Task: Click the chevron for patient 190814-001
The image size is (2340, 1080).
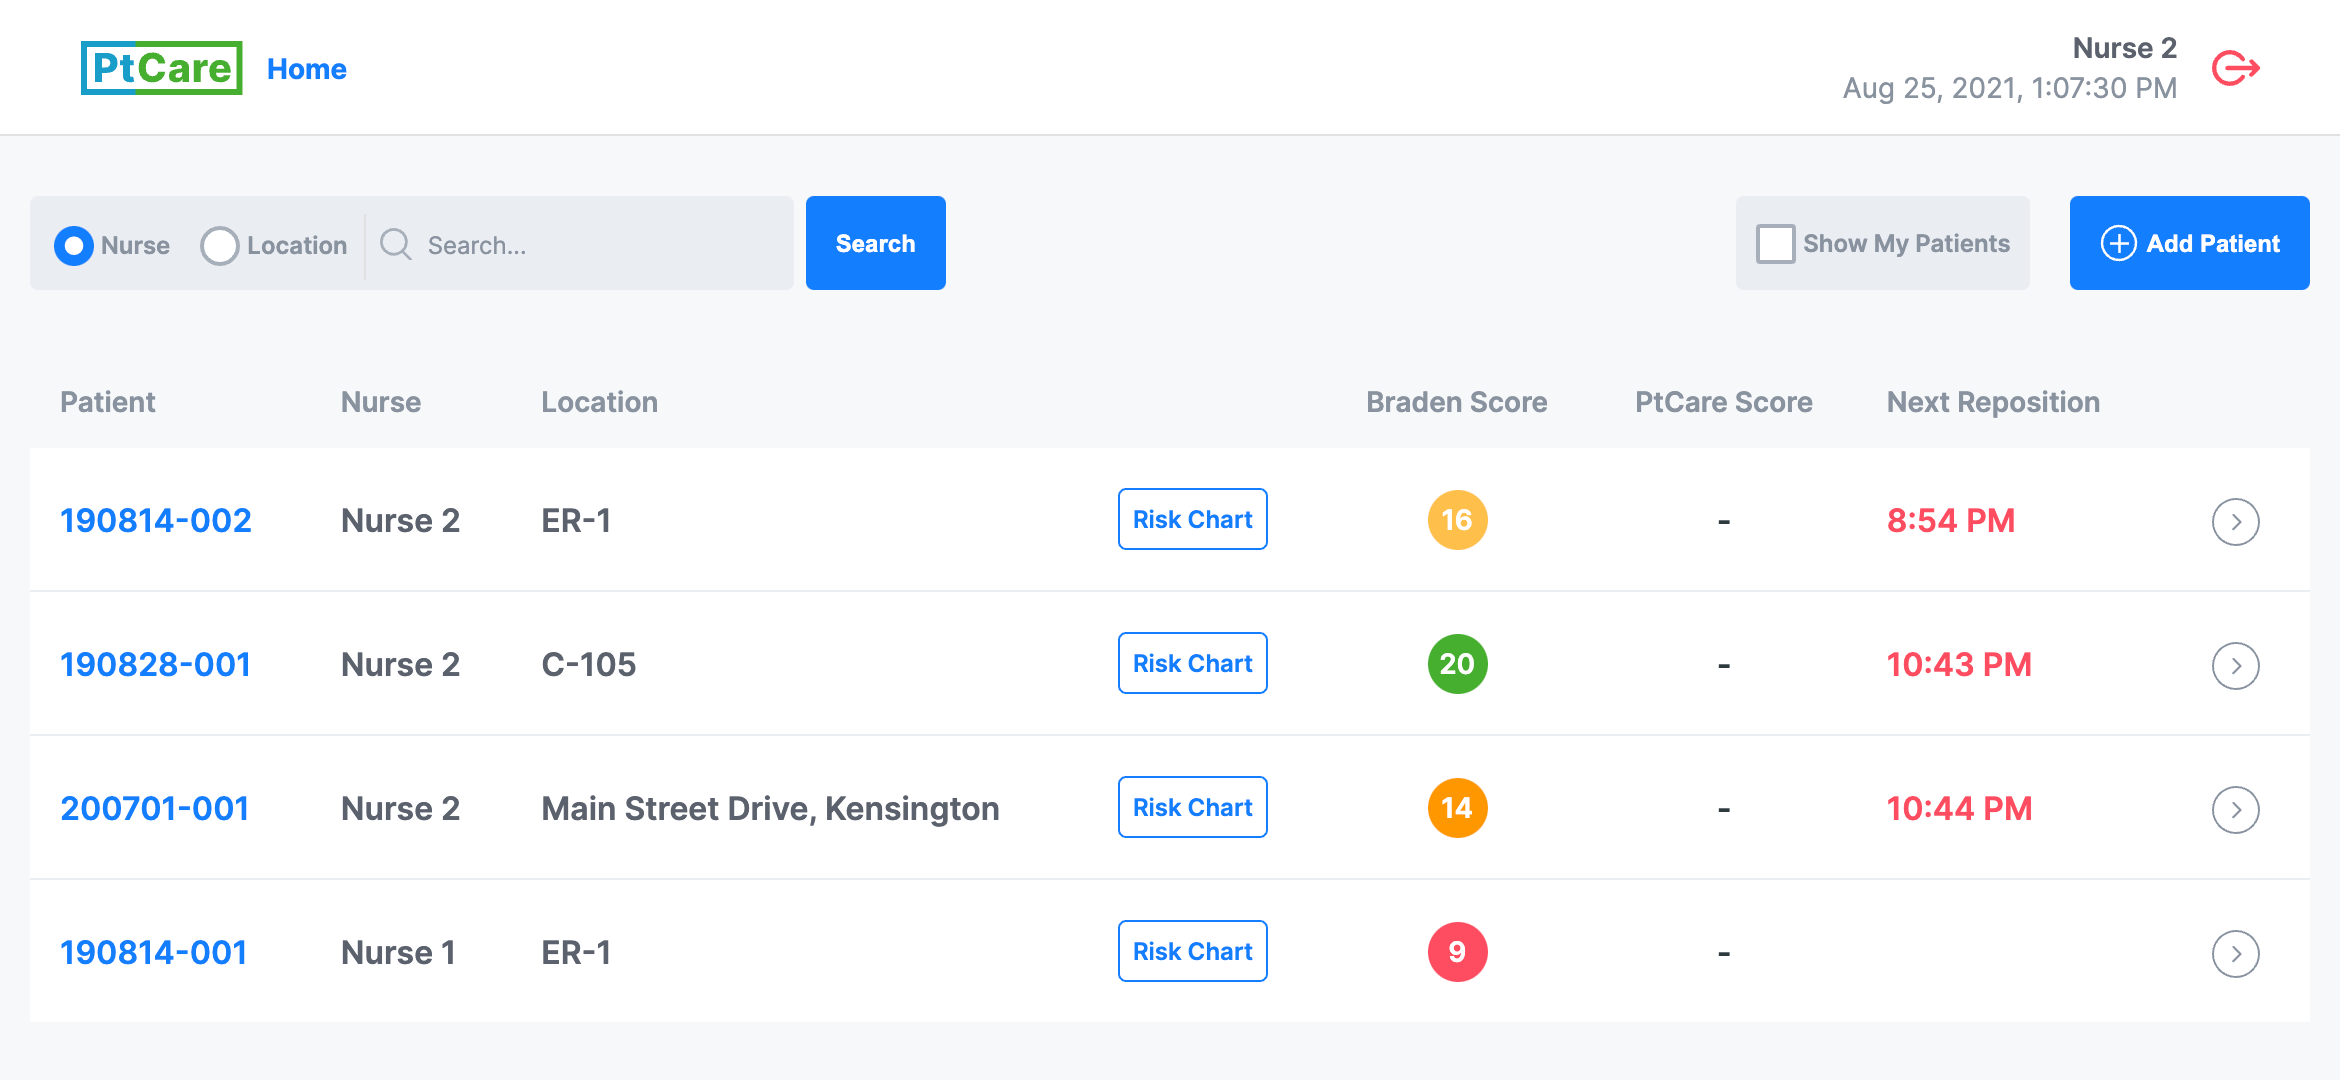Action: 2235,954
